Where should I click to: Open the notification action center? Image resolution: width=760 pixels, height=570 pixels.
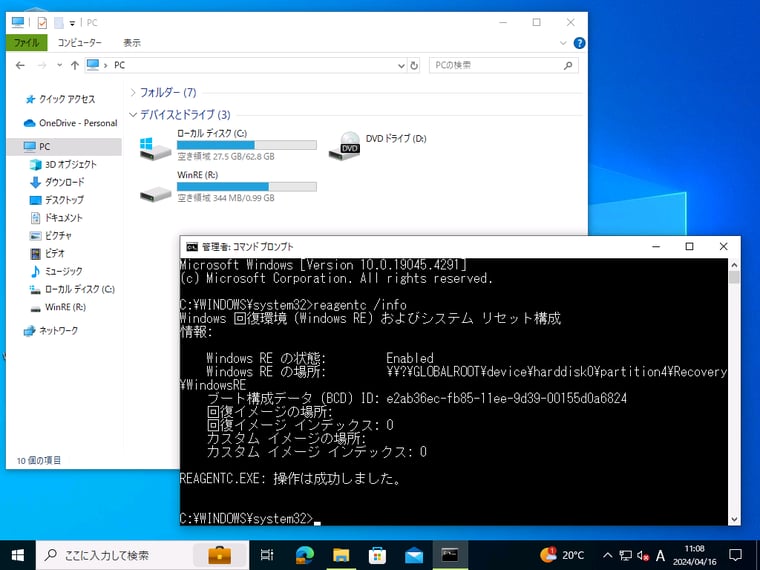(x=735, y=555)
